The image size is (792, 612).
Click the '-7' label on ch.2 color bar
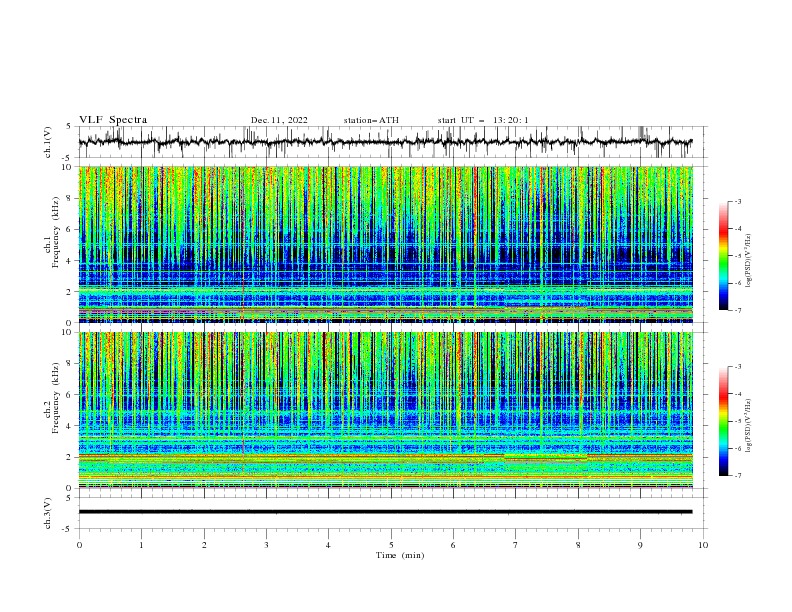tap(737, 476)
